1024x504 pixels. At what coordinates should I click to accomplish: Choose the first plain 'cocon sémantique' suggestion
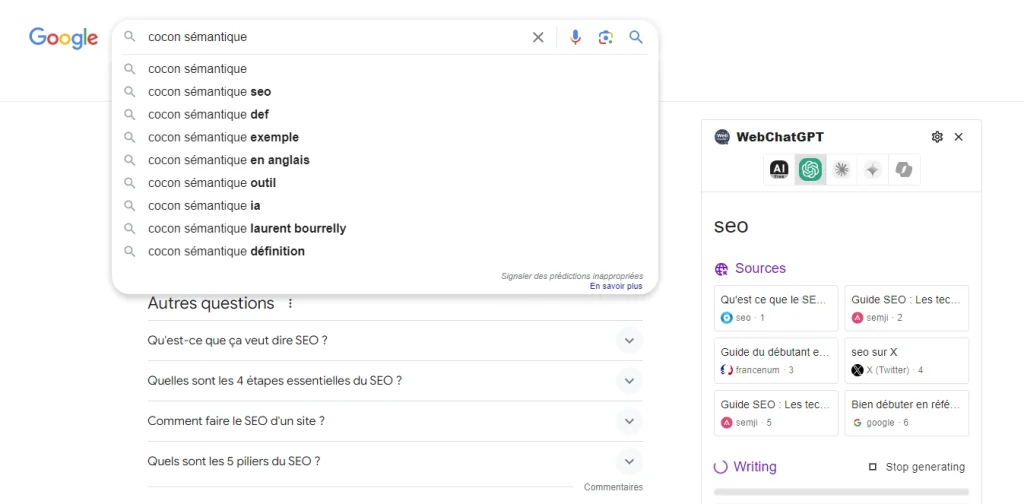385,69
